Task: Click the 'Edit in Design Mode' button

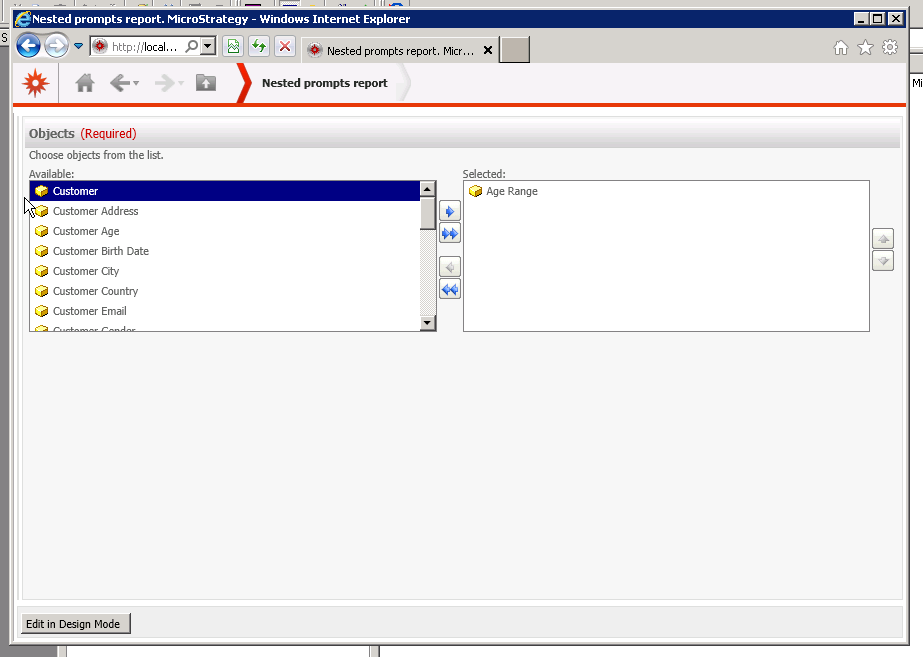Action: coord(74,623)
